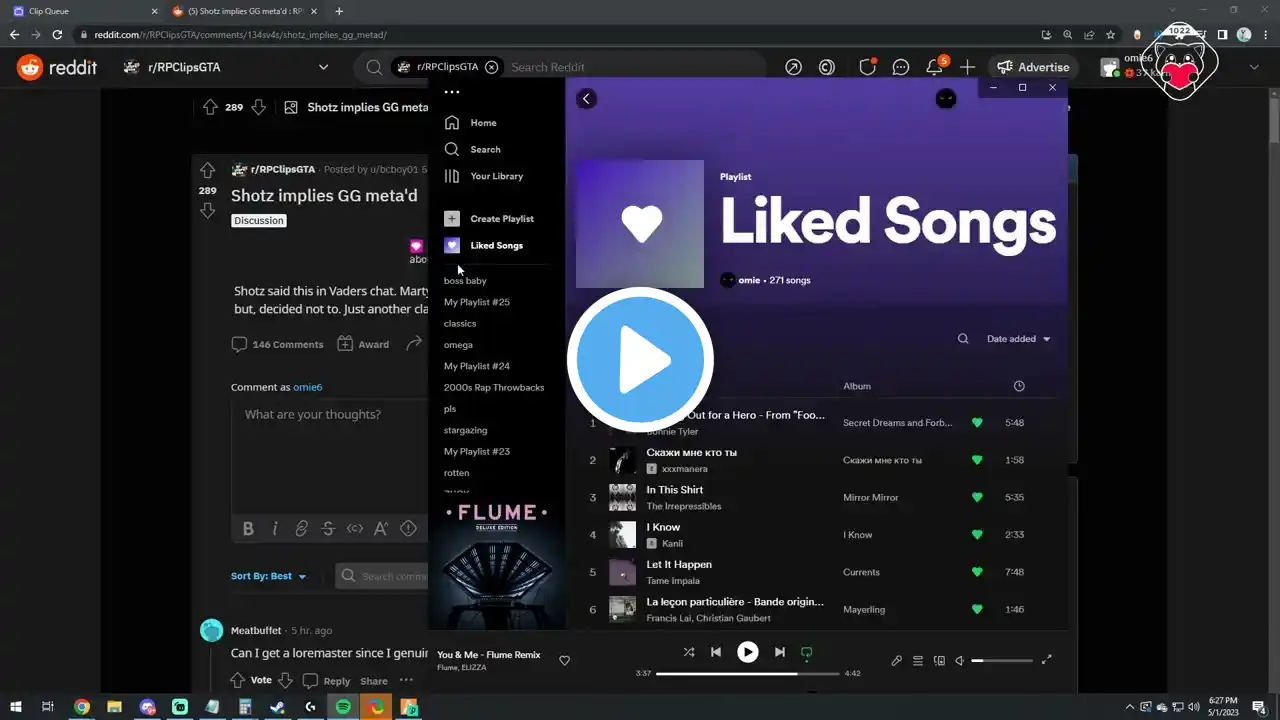Open the classics playlist

point(460,324)
